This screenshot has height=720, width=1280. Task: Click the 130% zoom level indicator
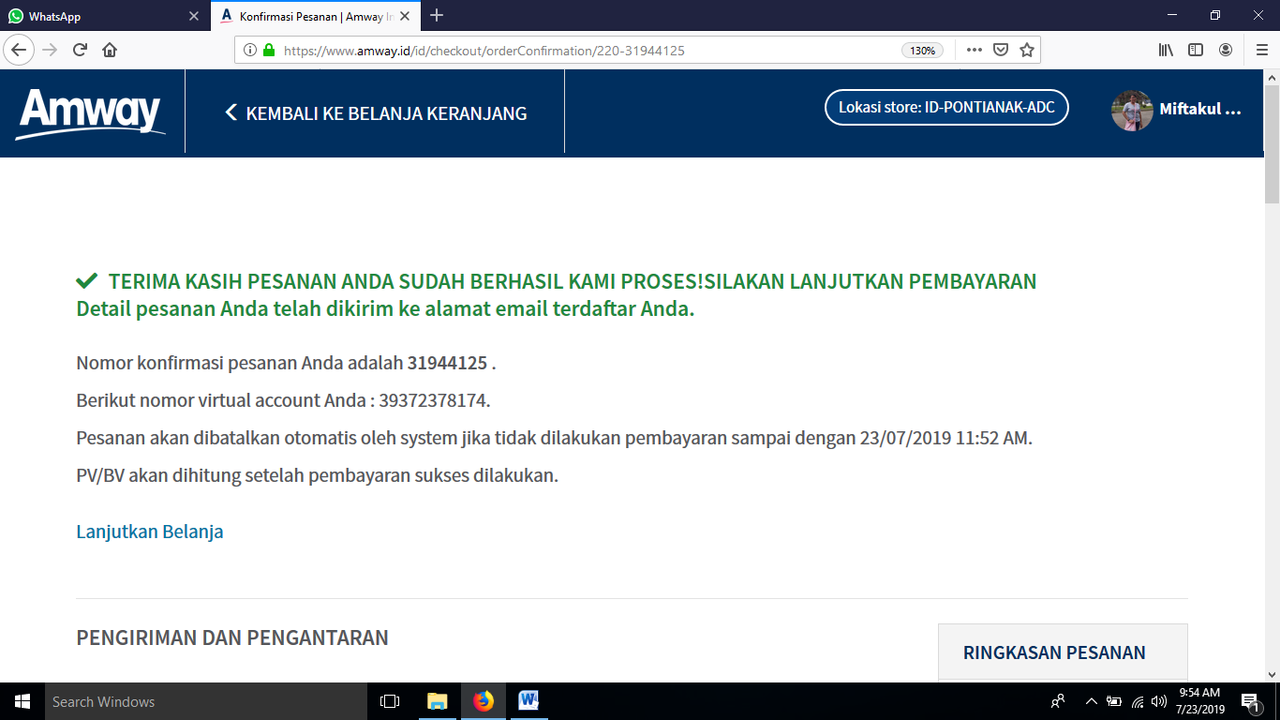(x=922, y=50)
